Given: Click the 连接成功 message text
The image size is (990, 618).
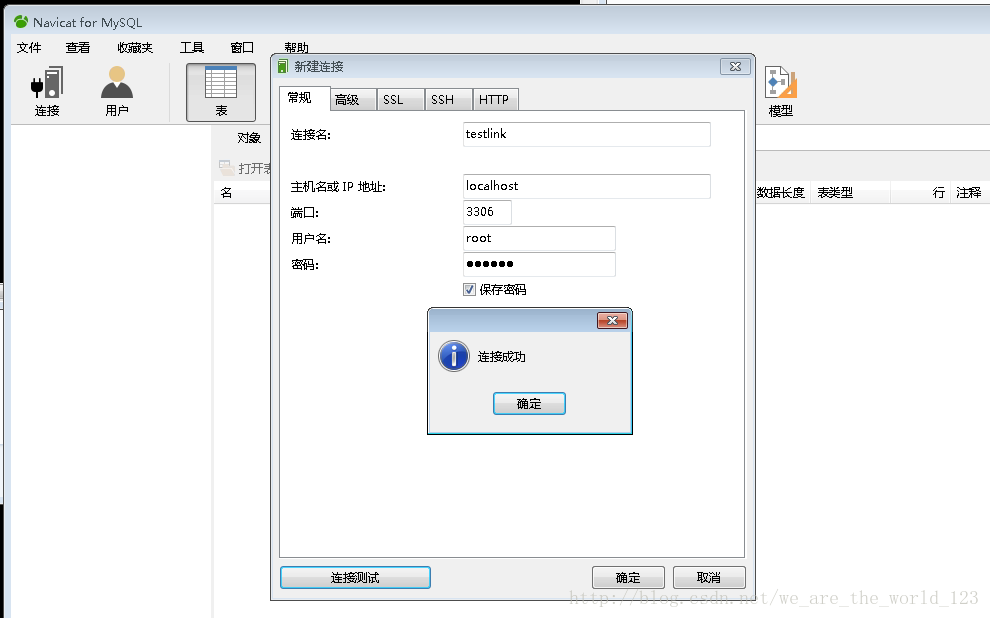Looking at the screenshot, I should click(501, 357).
